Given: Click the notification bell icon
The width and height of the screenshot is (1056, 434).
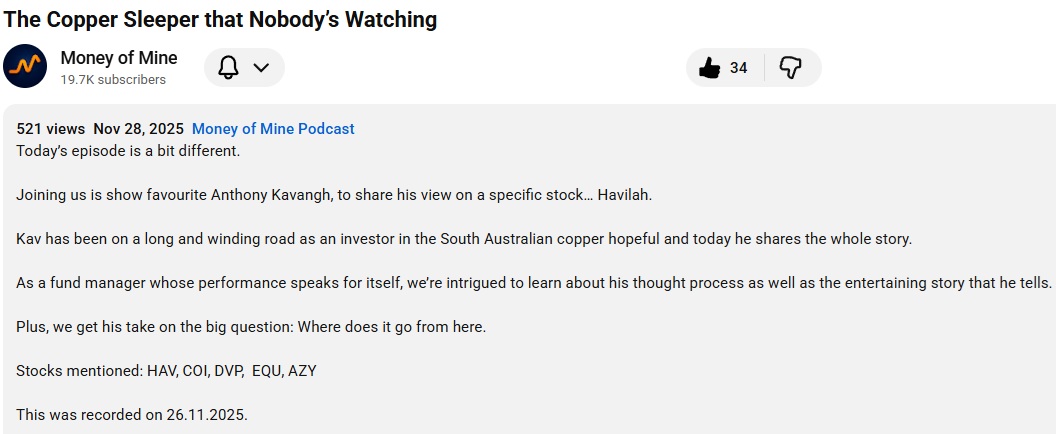Looking at the screenshot, I should click(x=229, y=67).
